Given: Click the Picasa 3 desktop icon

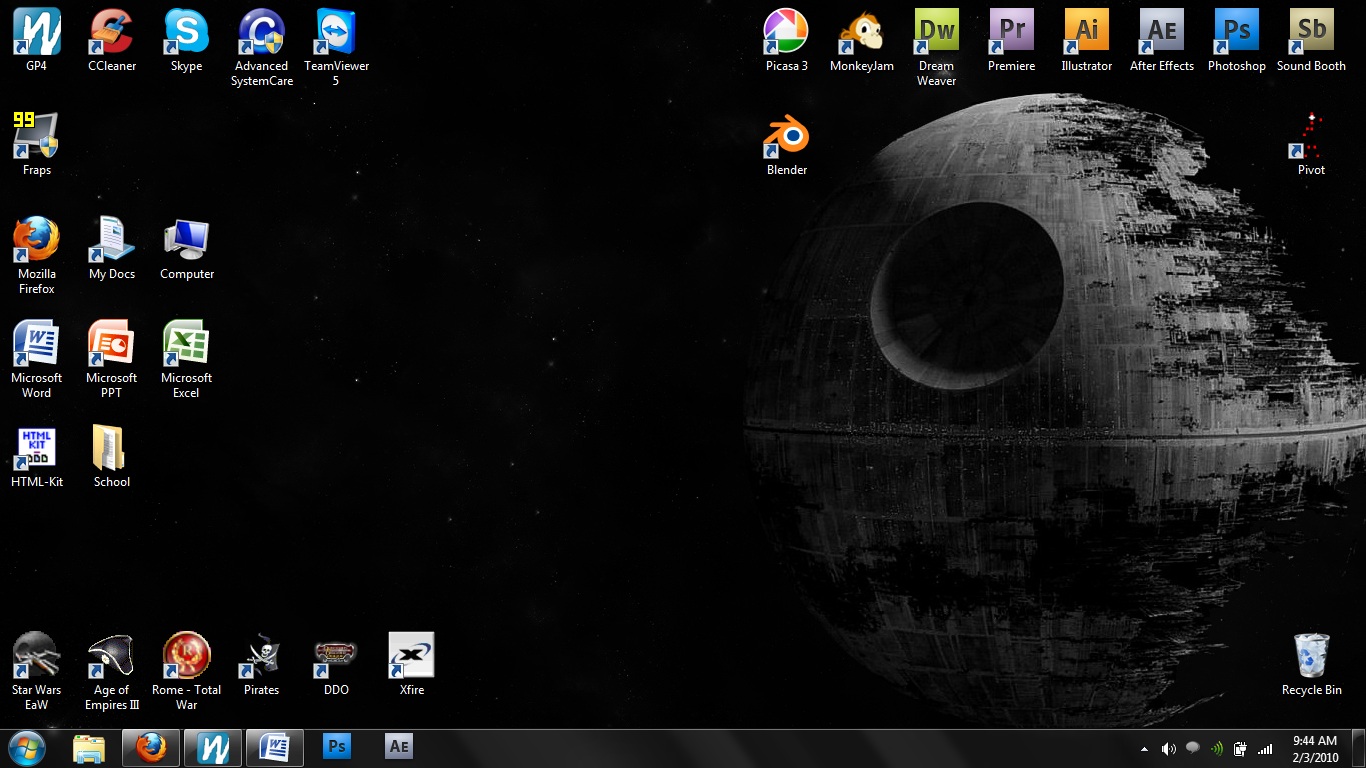Looking at the screenshot, I should (x=787, y=41).
